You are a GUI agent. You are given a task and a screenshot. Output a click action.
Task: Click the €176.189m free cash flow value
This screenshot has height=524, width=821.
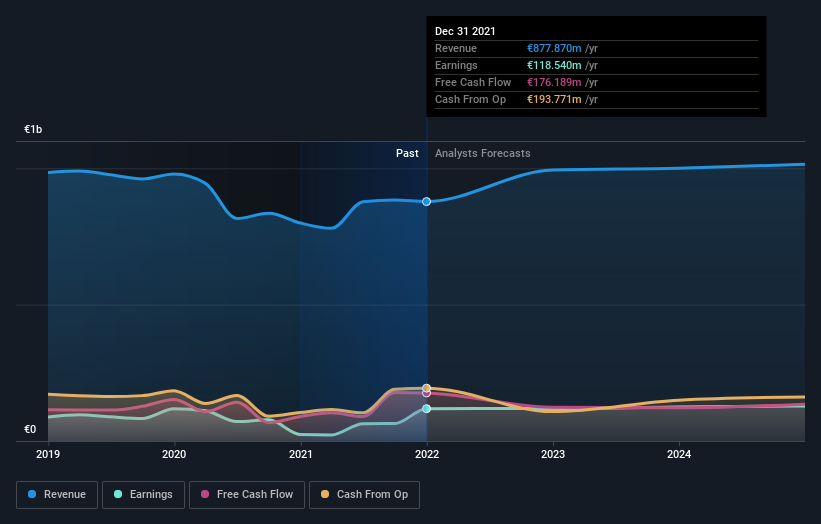(x=554, y=82)
